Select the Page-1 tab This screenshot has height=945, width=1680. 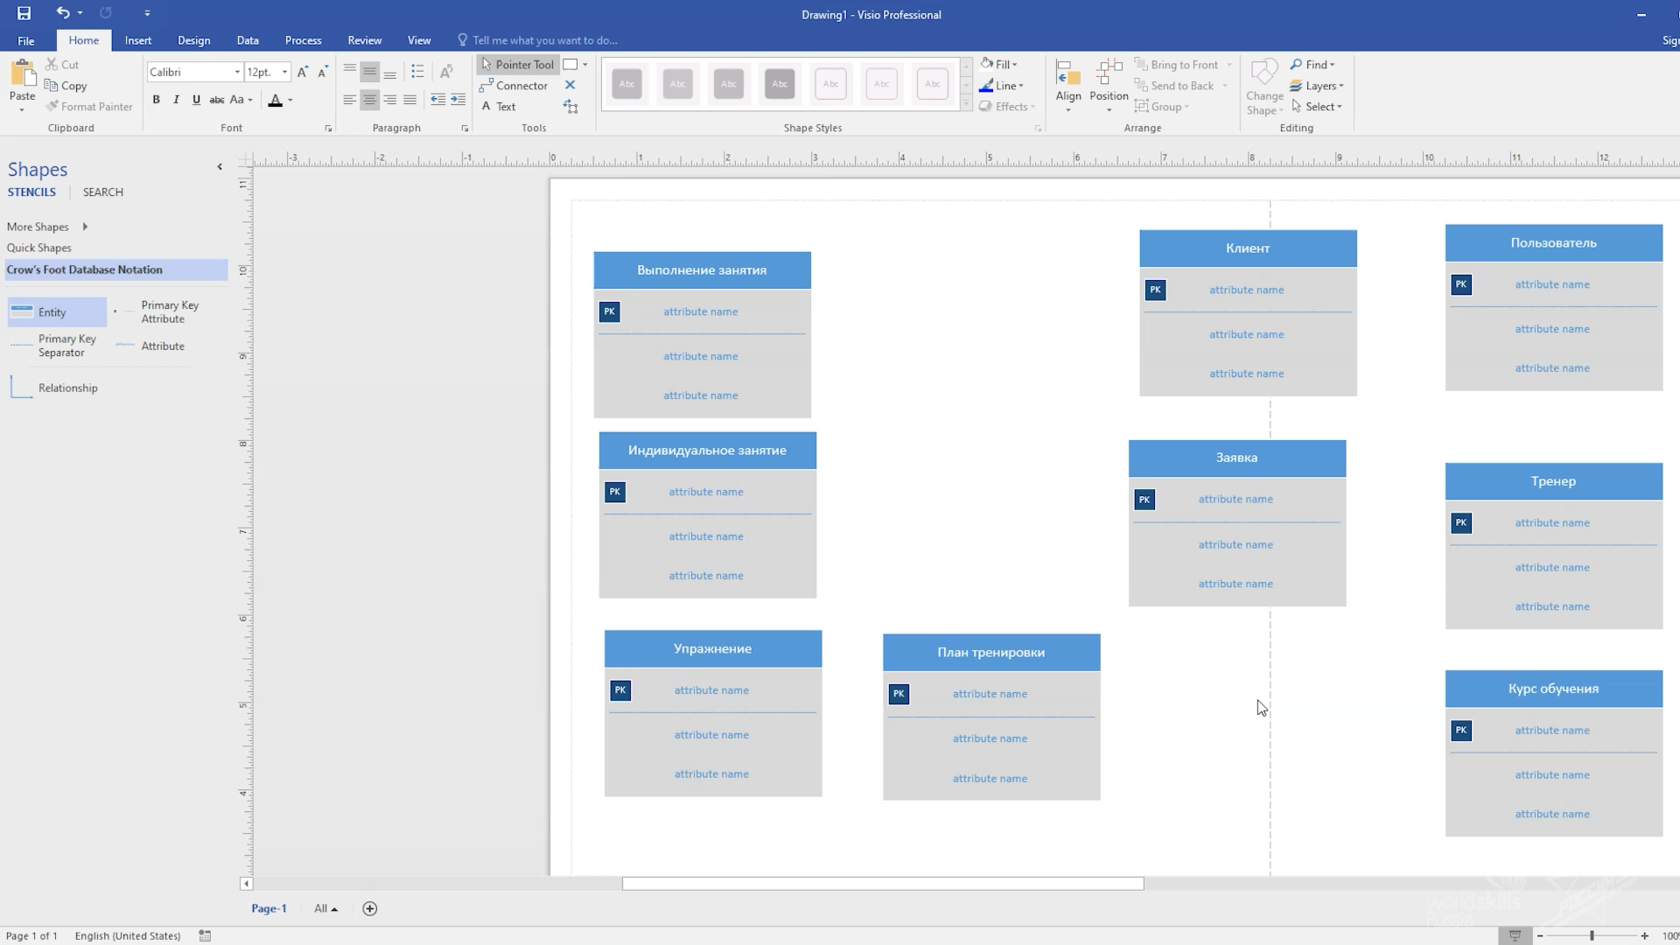click(x=269, y=908)
